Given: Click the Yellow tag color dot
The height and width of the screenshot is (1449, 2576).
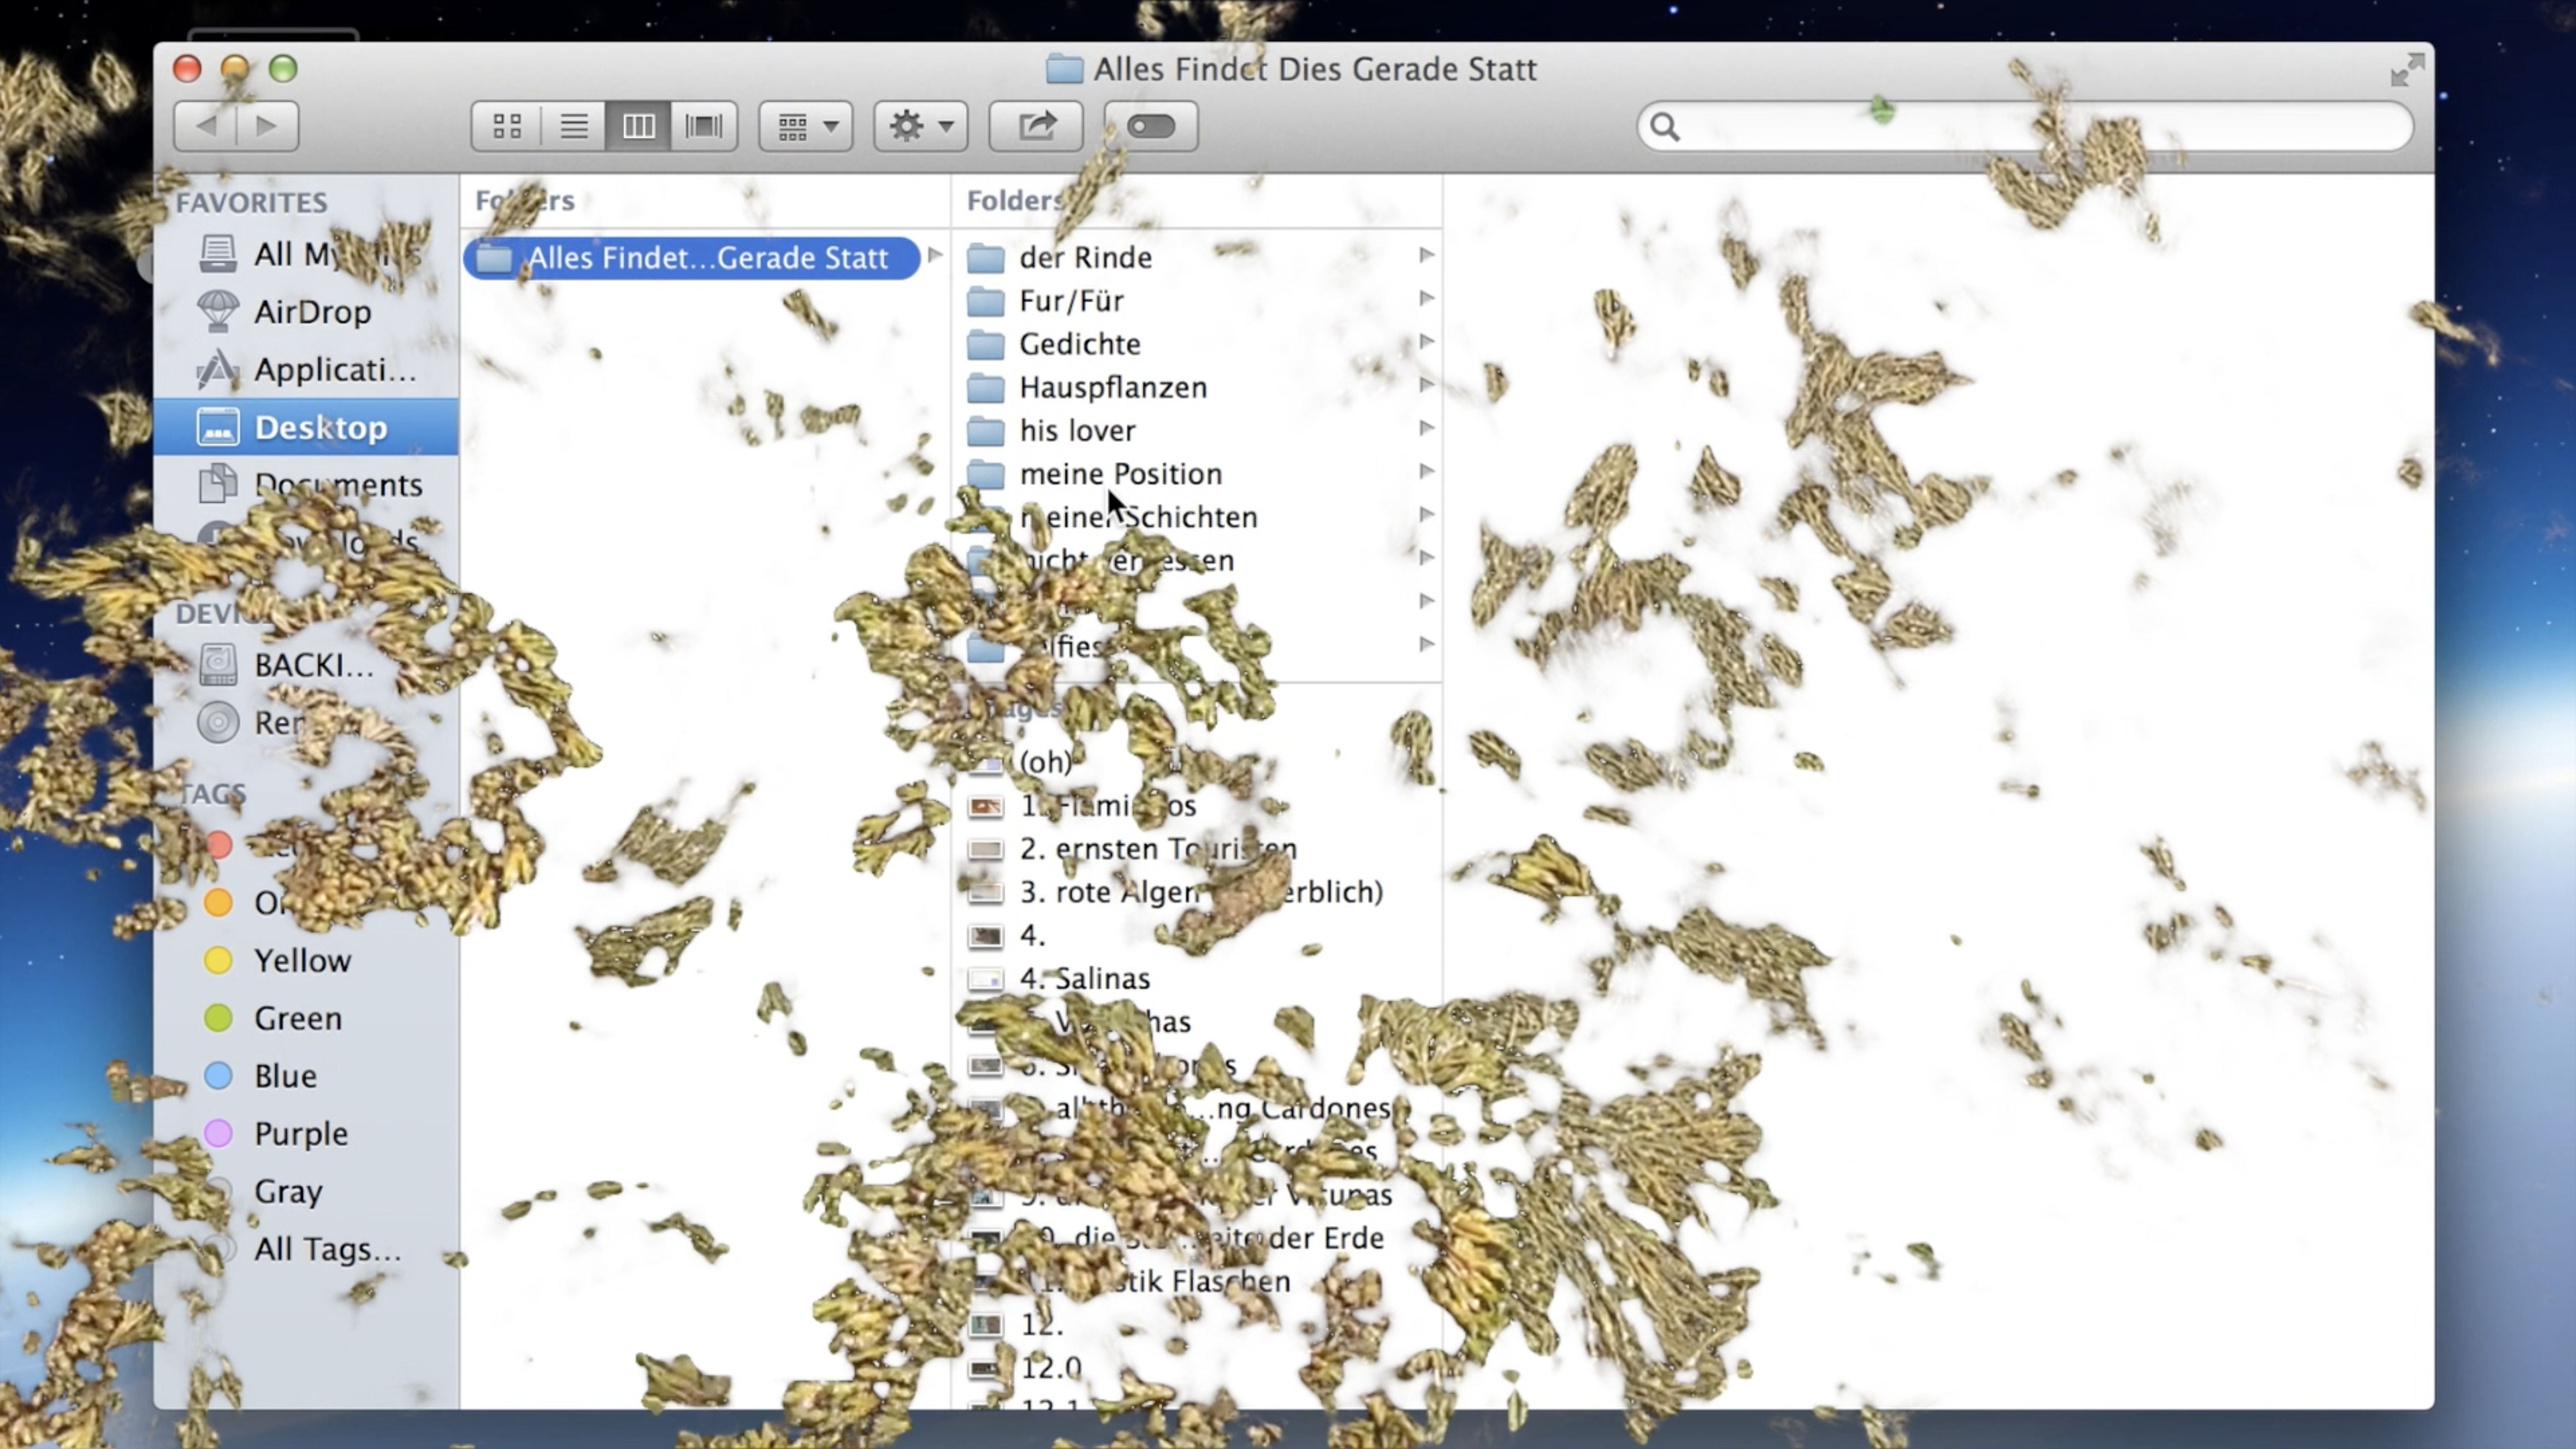Looking at the screenshot, I should (218, 960).
